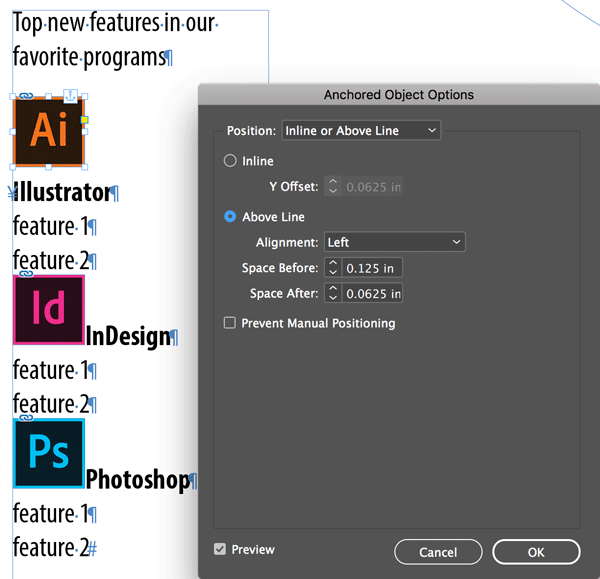Image resolution: width=600 pixels, height=579 pixels.
Task: Click the yellow square handle on the Ai frame
Action: [x=85, y=120]
